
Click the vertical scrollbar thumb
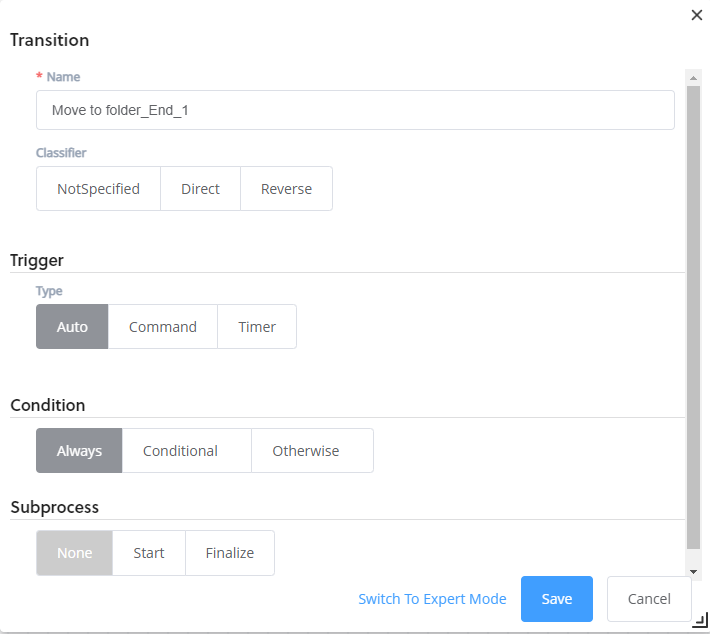point(693,317)
